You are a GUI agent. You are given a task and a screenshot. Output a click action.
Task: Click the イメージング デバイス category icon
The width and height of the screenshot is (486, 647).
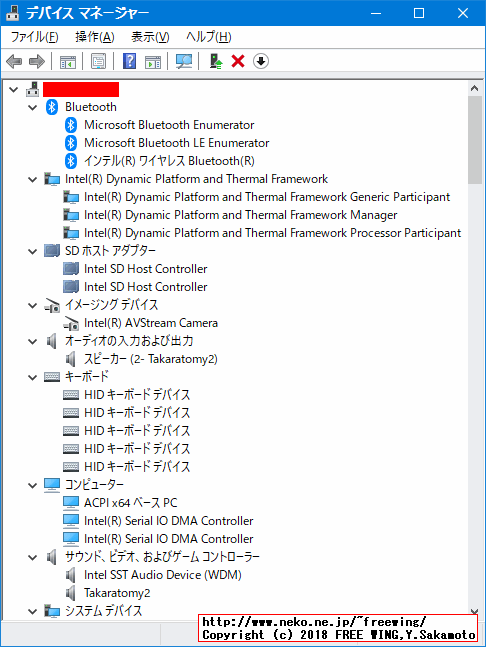click(x=52, y=305)
